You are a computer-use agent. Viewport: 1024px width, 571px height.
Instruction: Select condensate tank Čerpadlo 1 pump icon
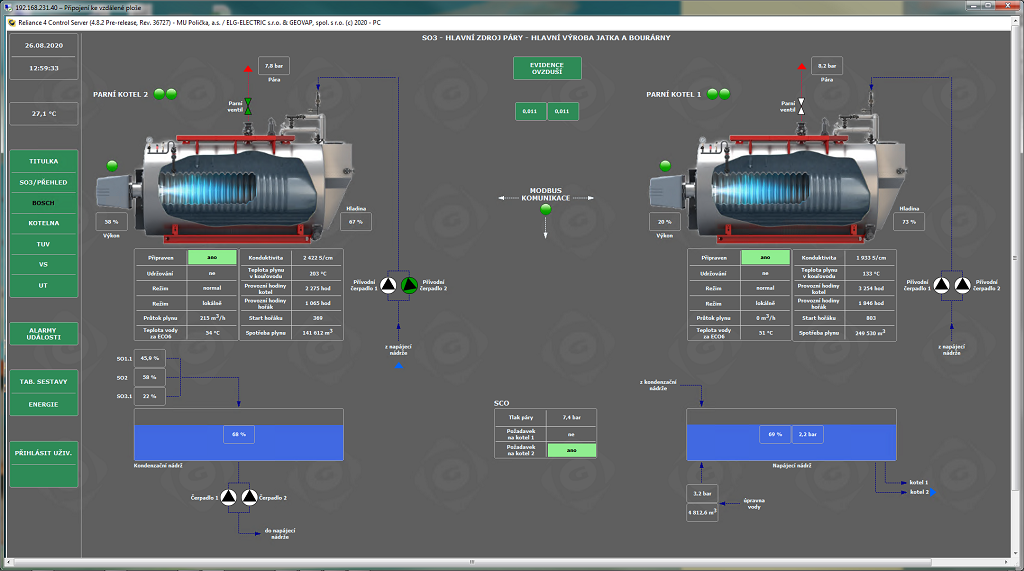pos(228,497)
